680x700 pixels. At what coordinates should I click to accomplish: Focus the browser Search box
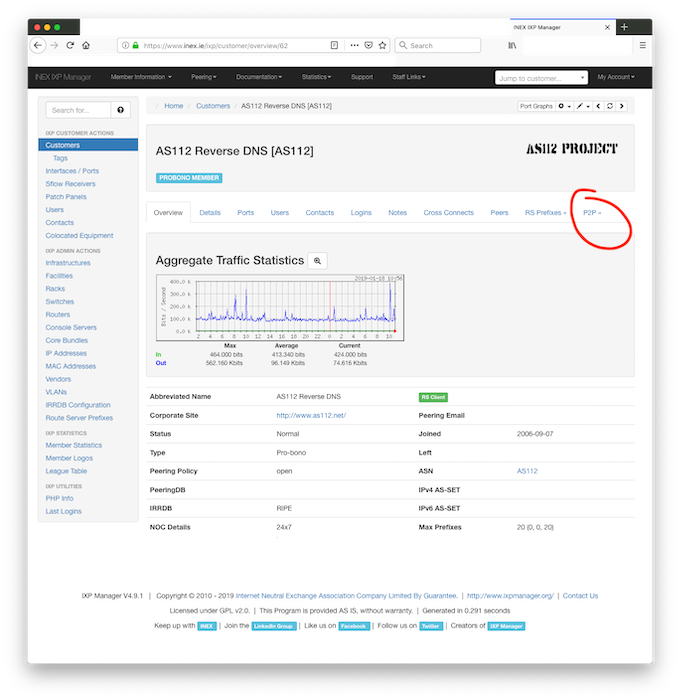[x=438, y=45]
